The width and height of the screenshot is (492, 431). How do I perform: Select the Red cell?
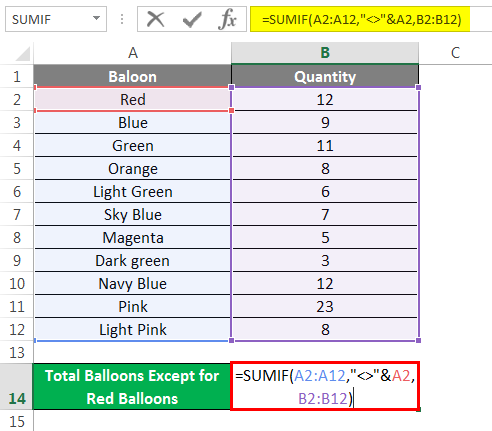pos(132,99)
